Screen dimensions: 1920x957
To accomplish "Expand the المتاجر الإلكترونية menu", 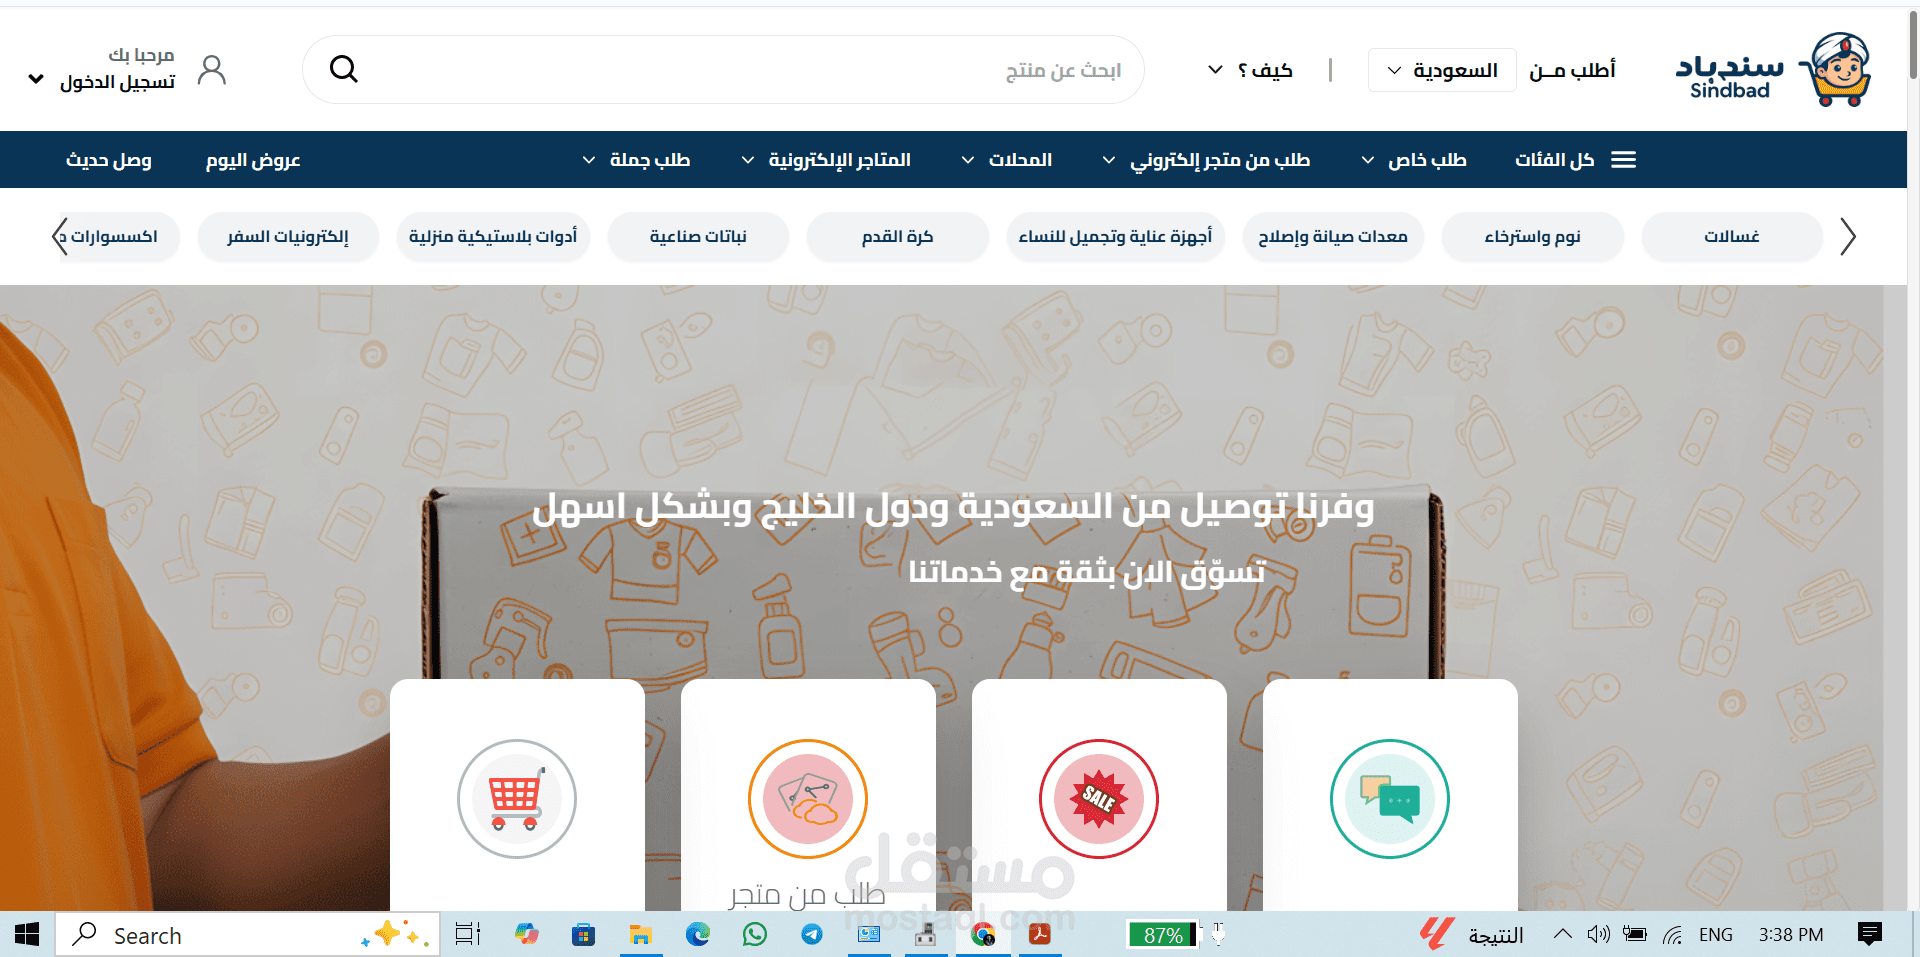I will click(826, 160).
